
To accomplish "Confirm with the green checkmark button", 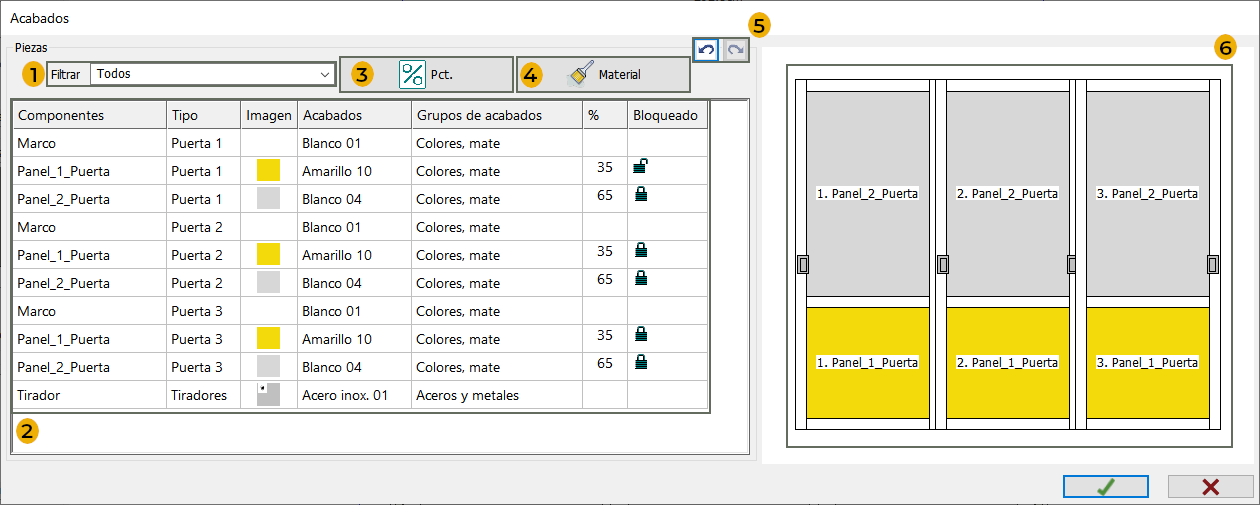I will pos(1105,487).
